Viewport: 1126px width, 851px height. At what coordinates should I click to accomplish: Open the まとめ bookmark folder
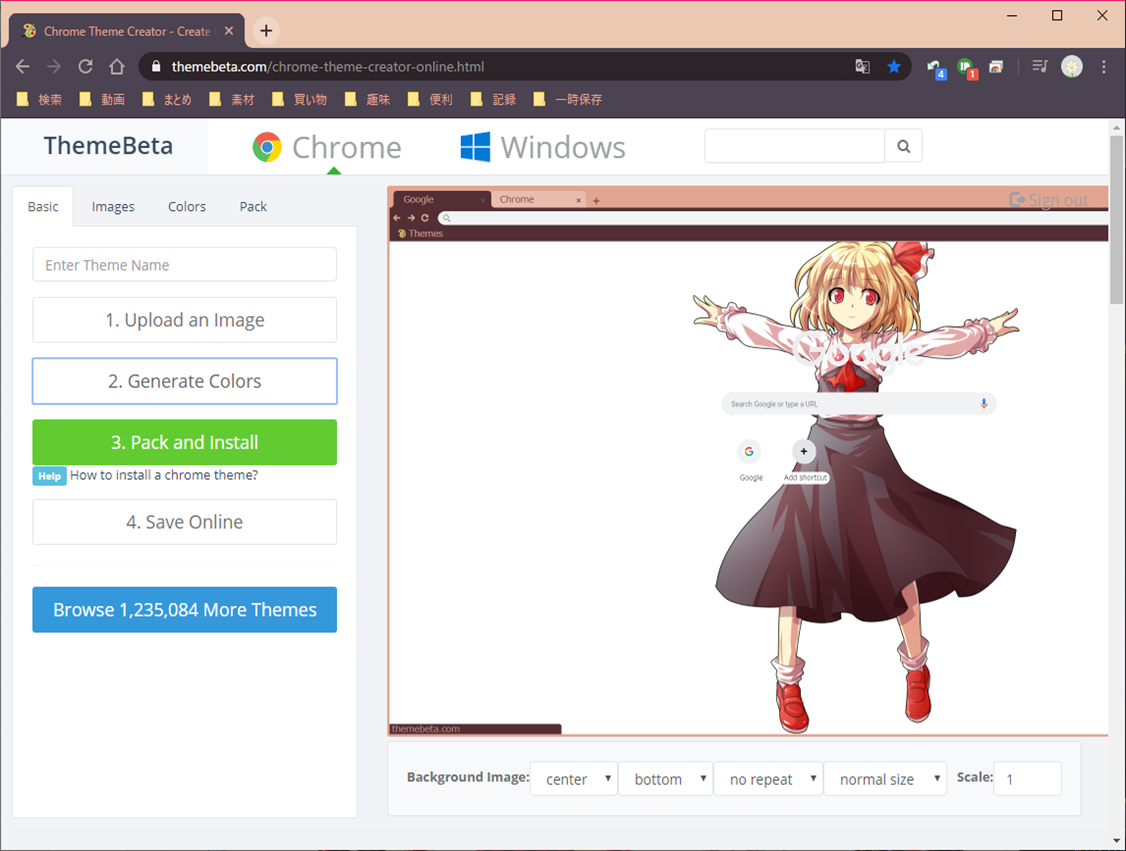[x=167, y=100]
